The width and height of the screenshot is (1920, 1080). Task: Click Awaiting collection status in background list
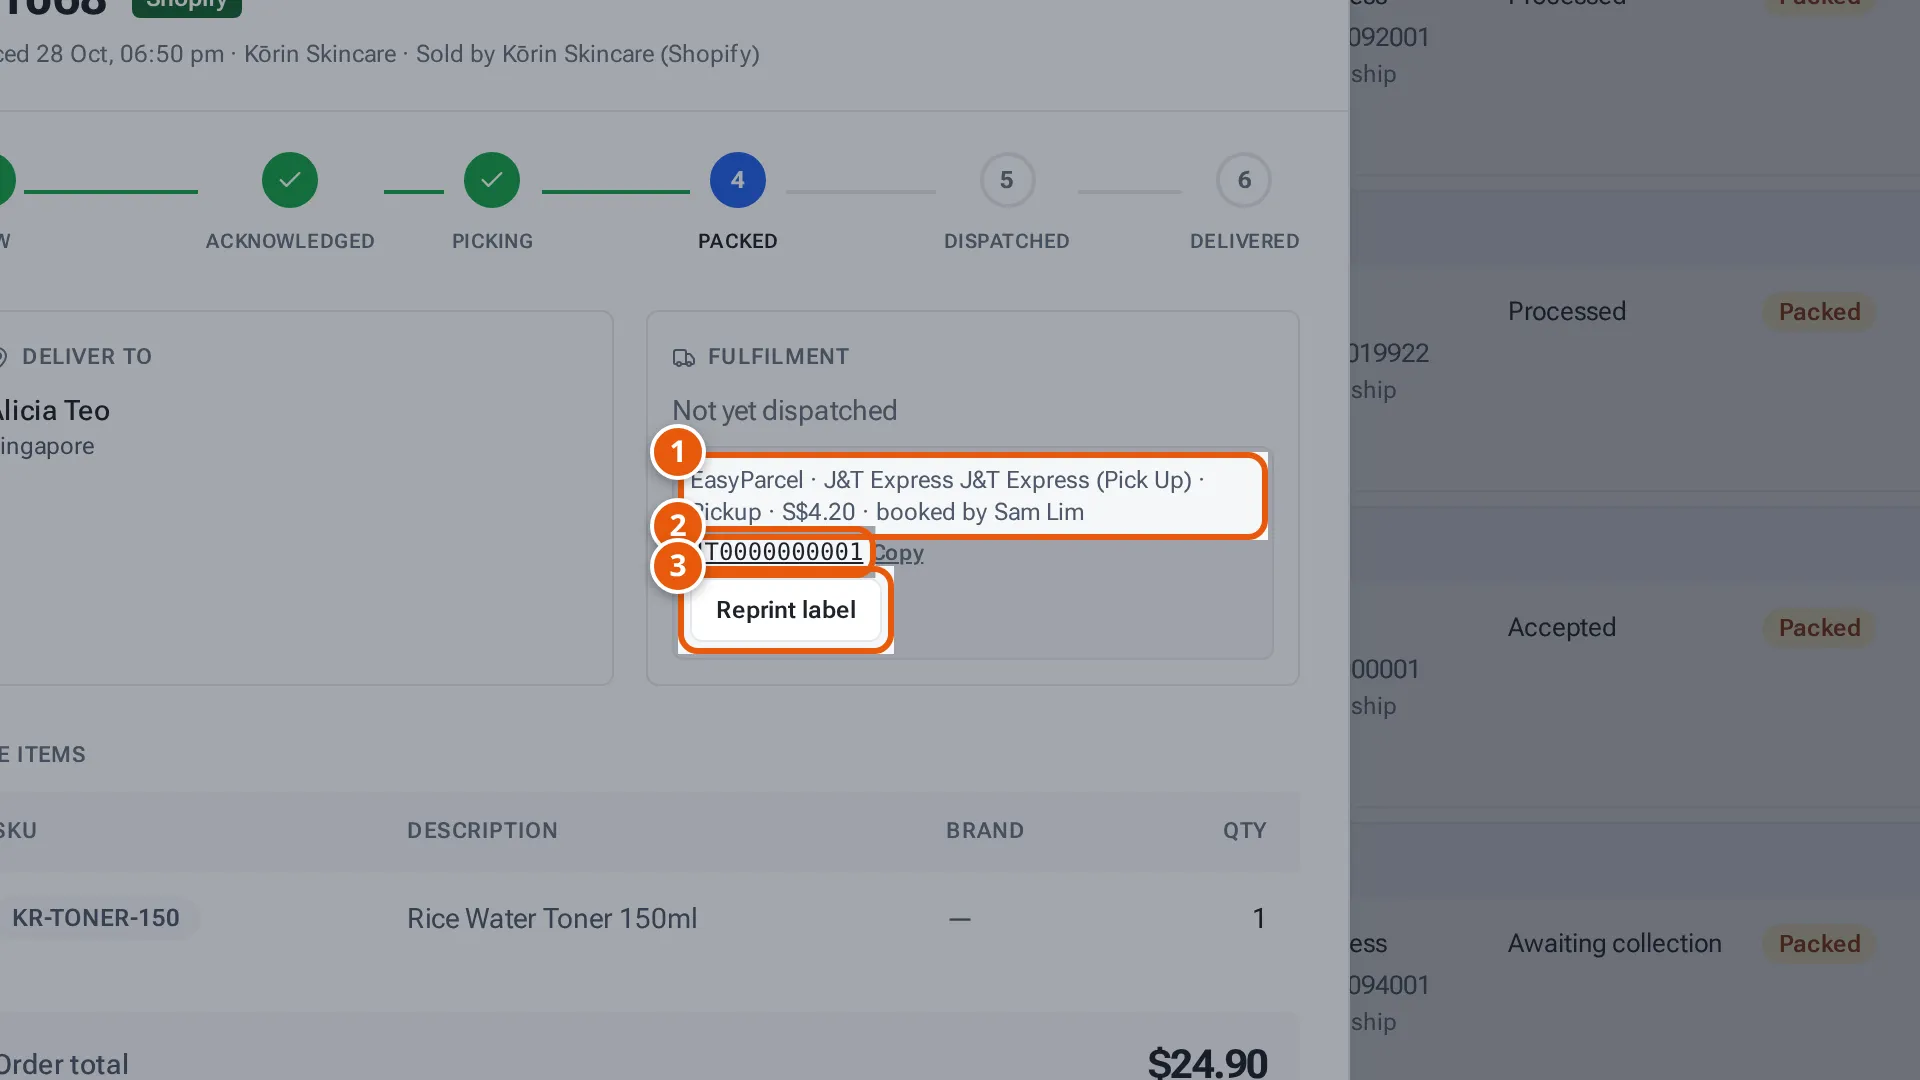1615,944
